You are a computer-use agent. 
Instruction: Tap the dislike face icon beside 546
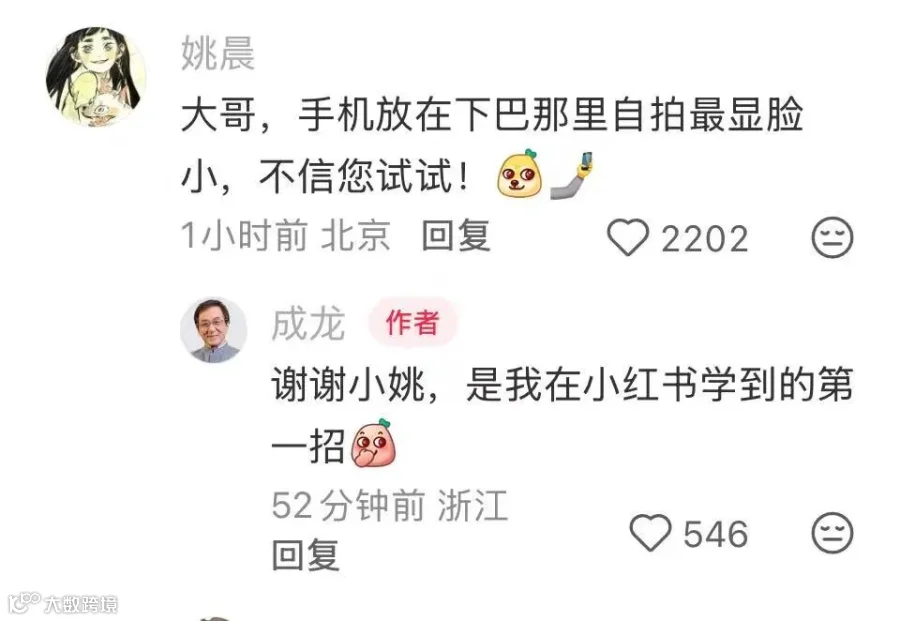coord(832,533)
